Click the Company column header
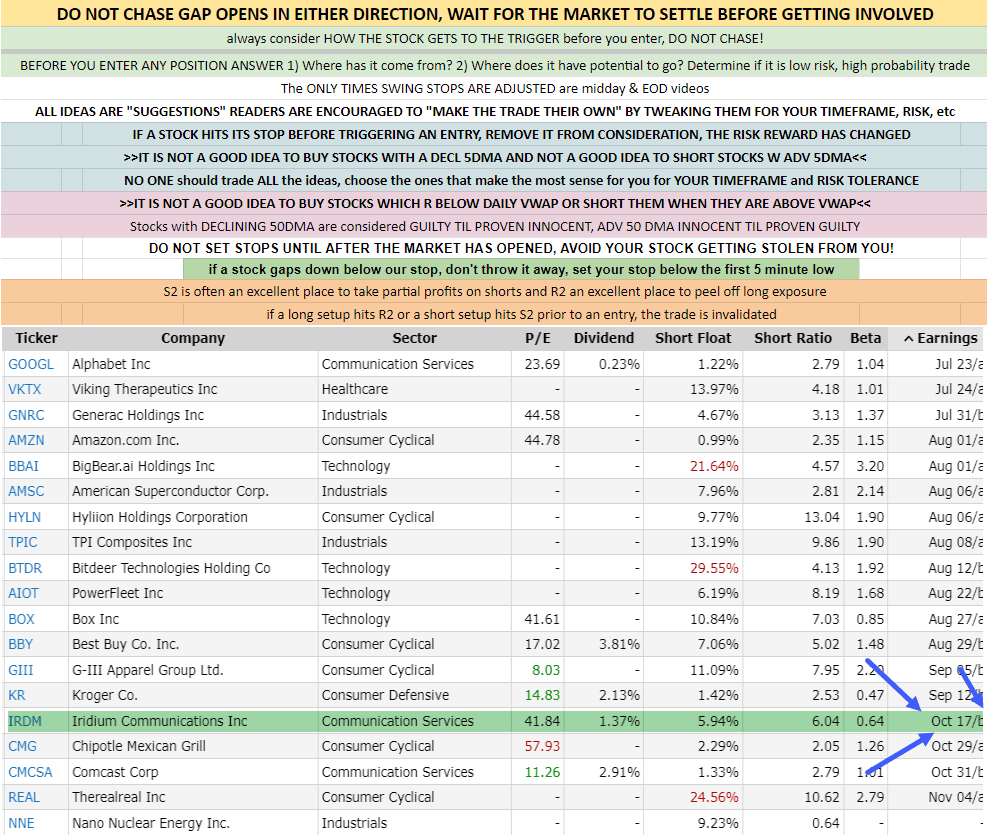The image size is (988, 835). [x=193, y=338]
